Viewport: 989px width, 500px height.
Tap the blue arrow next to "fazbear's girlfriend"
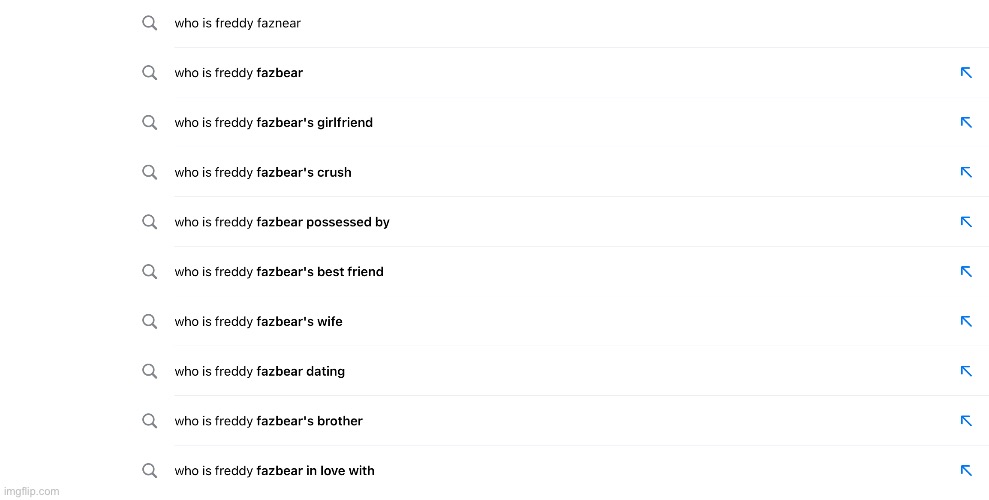966,122
